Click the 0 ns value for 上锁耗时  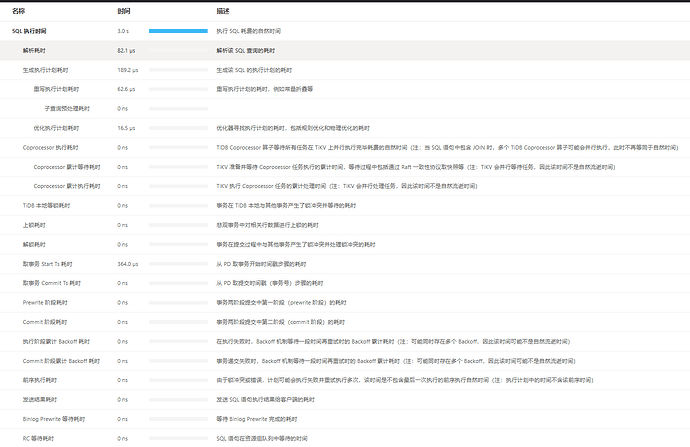122,225
